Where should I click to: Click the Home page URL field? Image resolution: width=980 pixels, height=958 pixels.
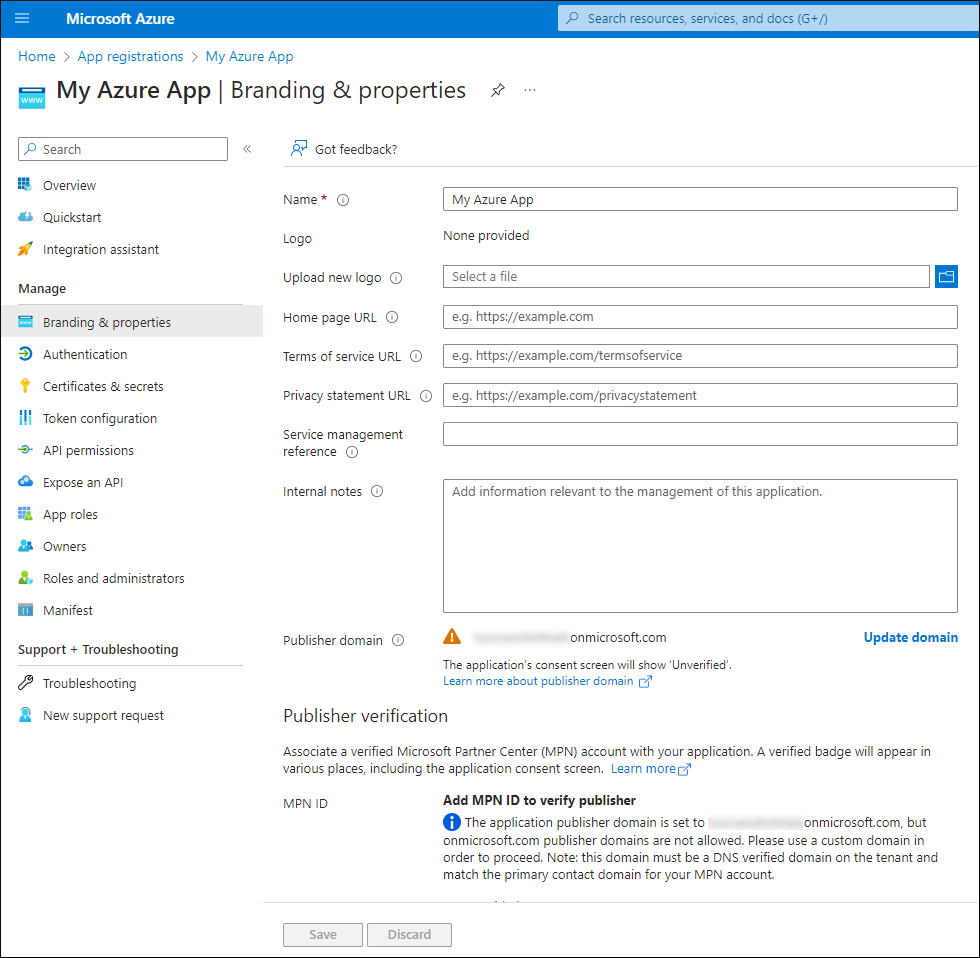click(700, 317)
